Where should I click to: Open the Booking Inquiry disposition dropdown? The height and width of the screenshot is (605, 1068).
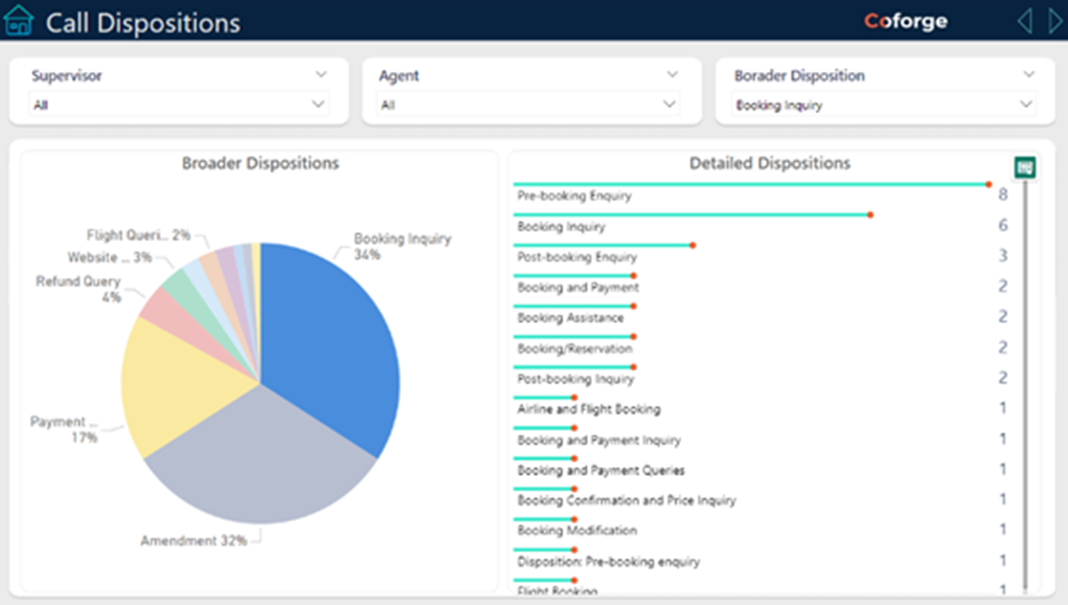point(883,104)
